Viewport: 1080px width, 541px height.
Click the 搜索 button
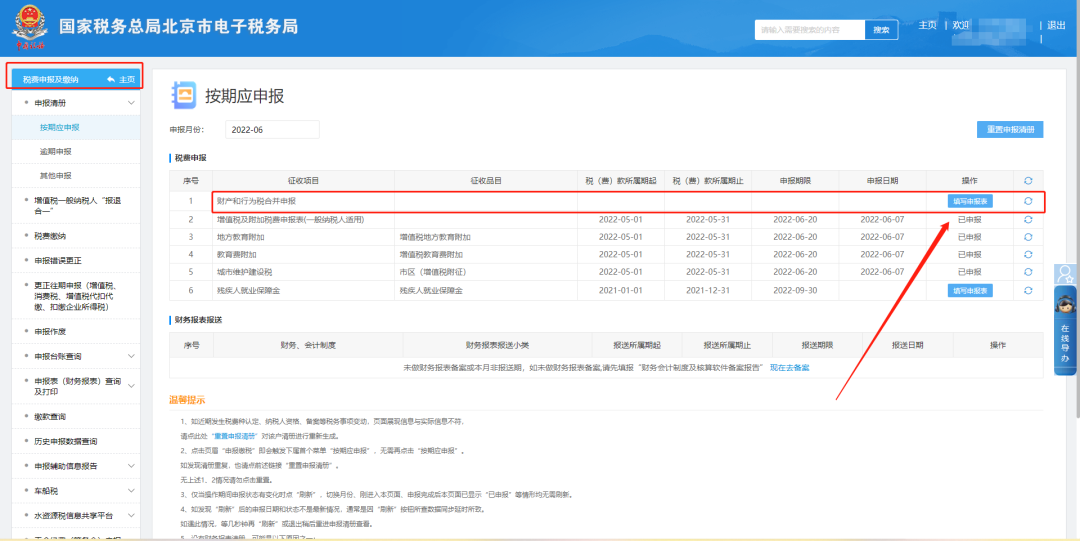[882, 30]
